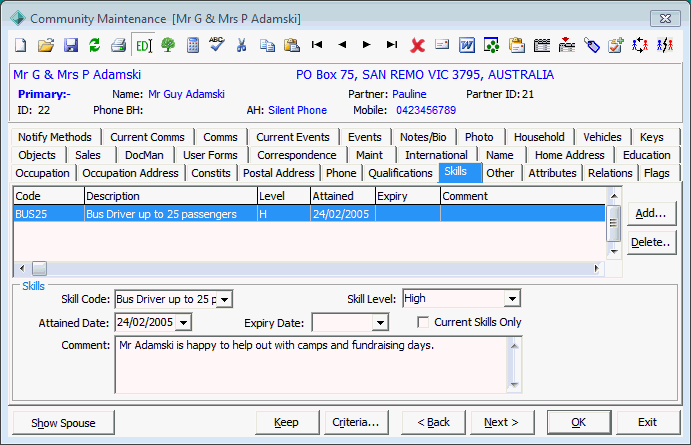Click the Expiry column header
Viewport: 691px width, 445px height.
[408, 196]
